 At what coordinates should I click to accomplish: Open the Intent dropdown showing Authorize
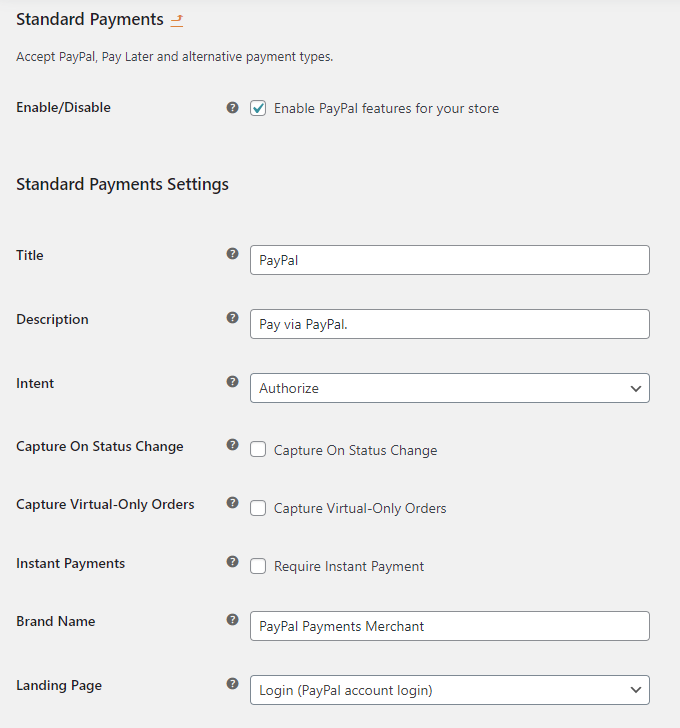coord(449,388)
